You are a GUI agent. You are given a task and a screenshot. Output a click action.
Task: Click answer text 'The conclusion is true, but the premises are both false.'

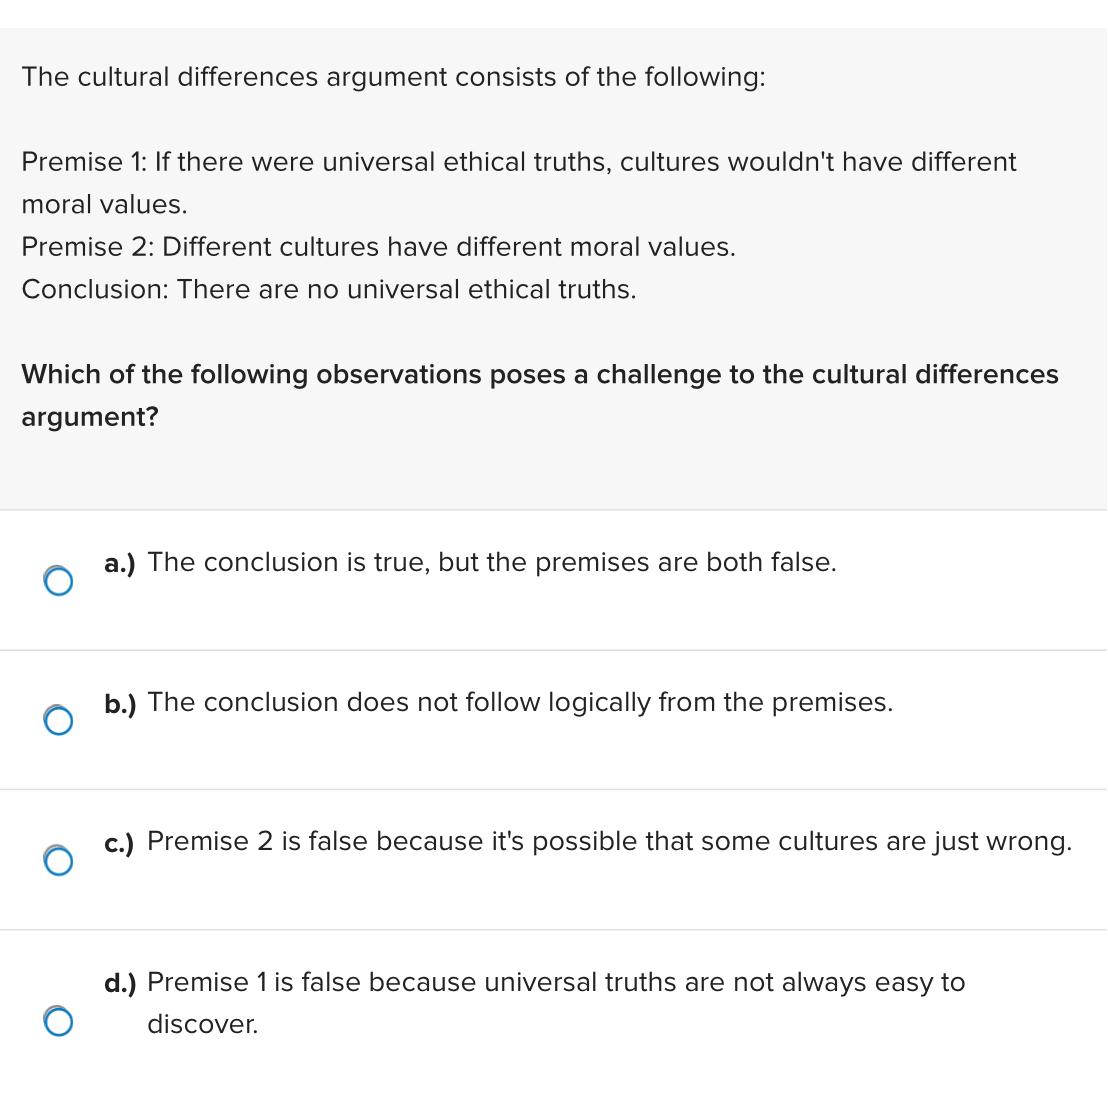492,562
